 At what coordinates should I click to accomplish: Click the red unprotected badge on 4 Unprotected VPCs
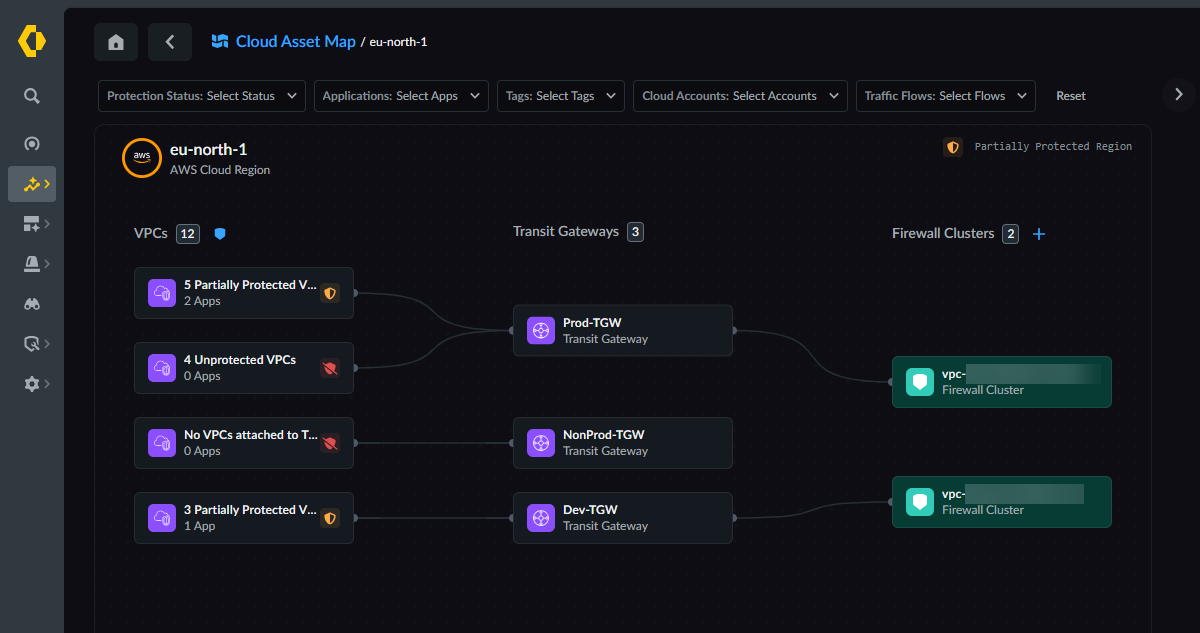click(x=330, y=368)
